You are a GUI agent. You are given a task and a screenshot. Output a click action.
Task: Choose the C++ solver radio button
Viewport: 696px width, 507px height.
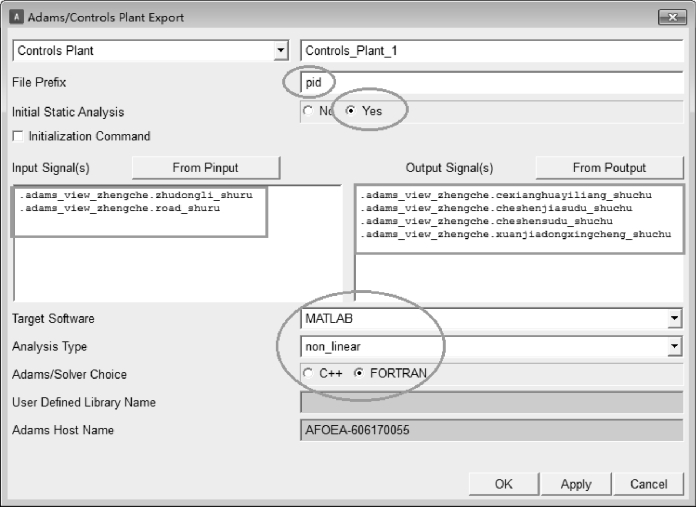pyautogui.click(x=308, y=373)
